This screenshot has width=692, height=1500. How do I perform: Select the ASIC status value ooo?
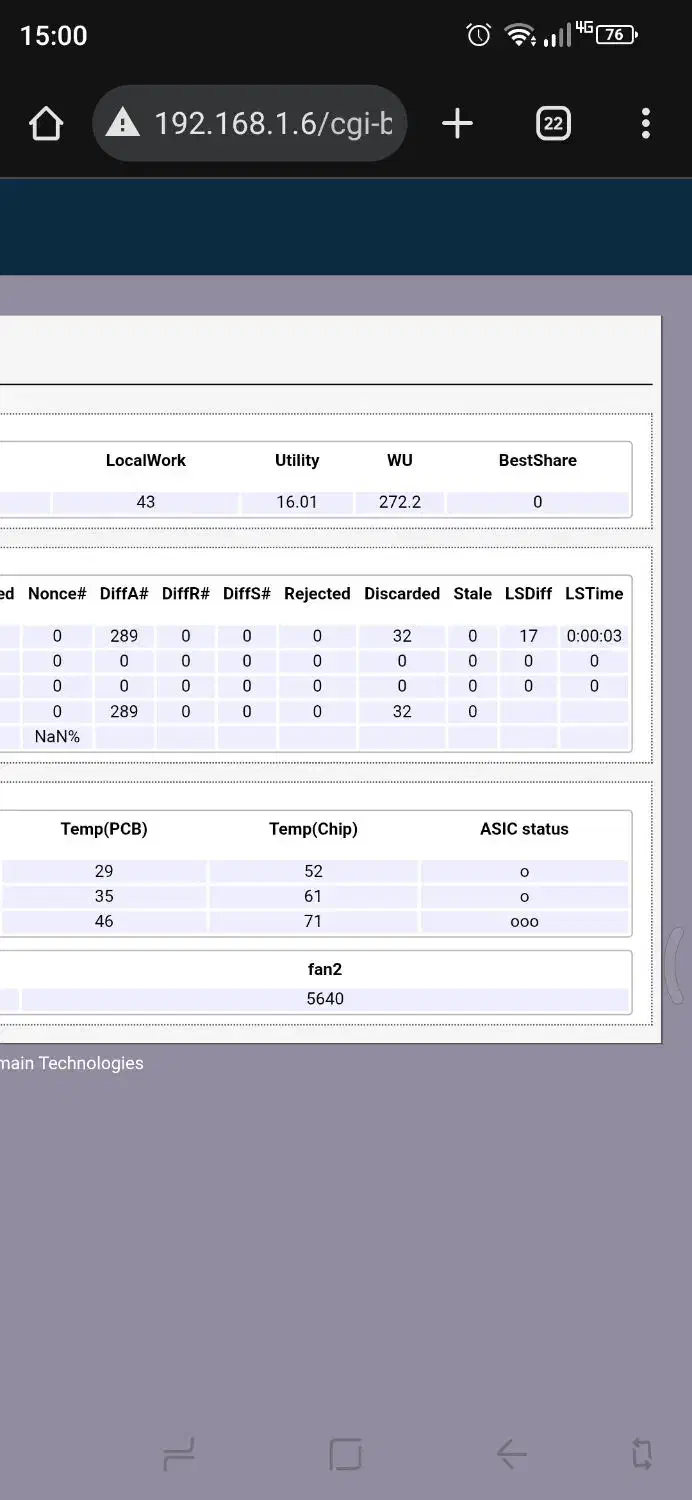click(x=524, y=922)
